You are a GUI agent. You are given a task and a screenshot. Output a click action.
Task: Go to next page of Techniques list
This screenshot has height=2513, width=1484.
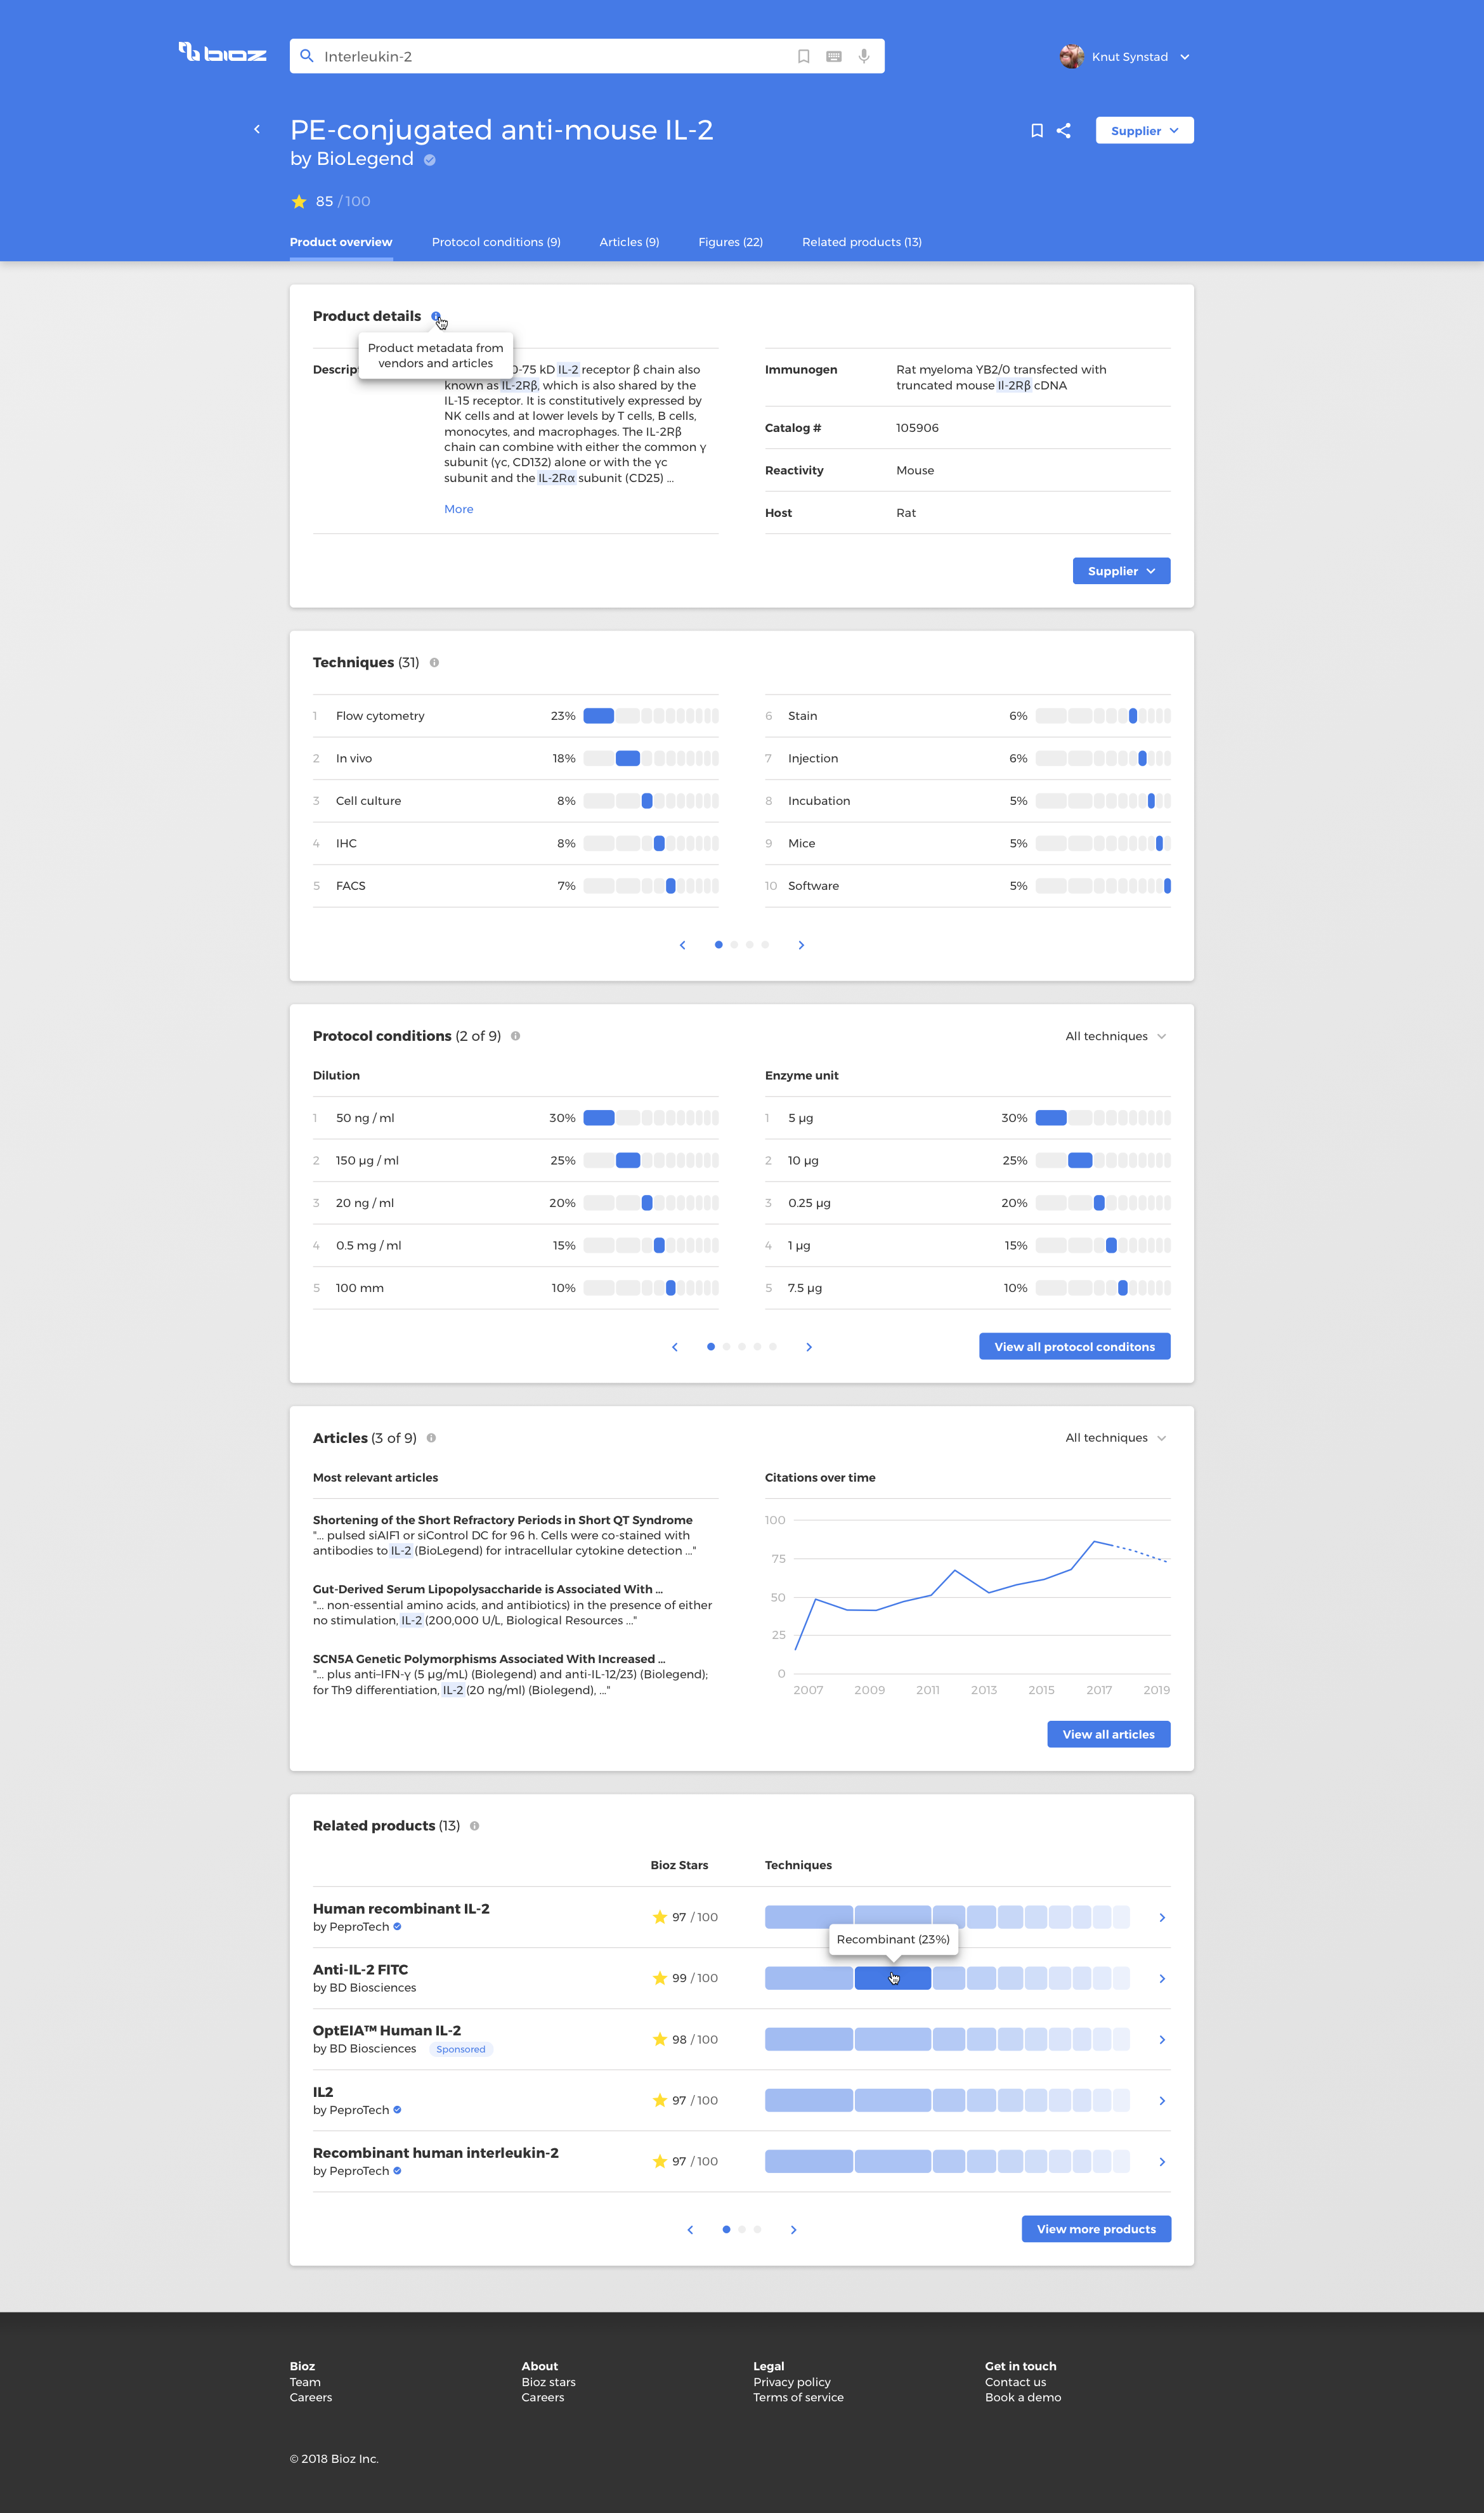(801, 945)
